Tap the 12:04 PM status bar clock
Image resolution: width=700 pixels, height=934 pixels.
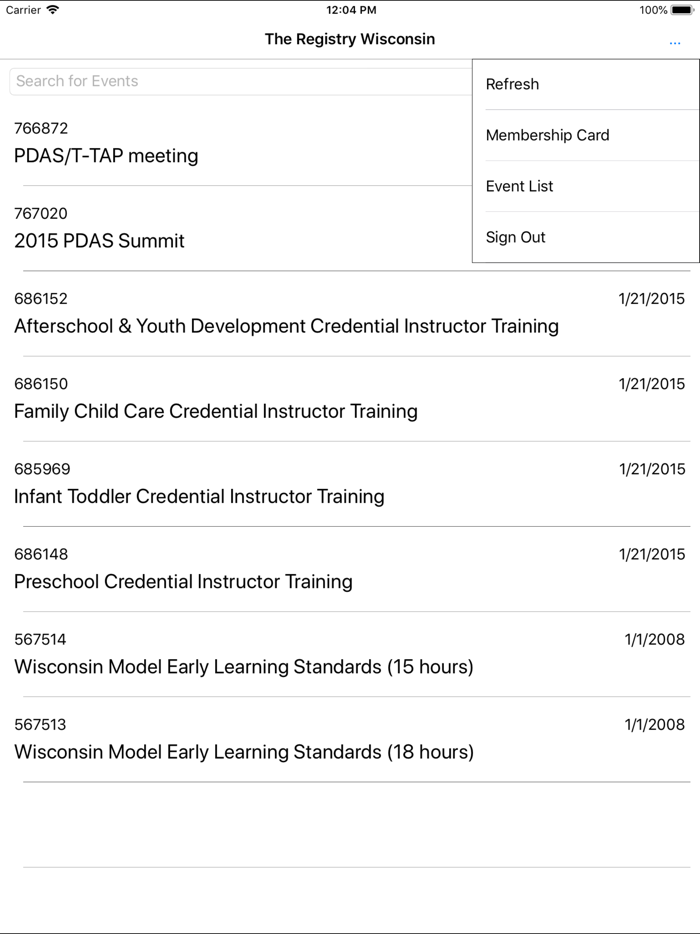[351, 10]
